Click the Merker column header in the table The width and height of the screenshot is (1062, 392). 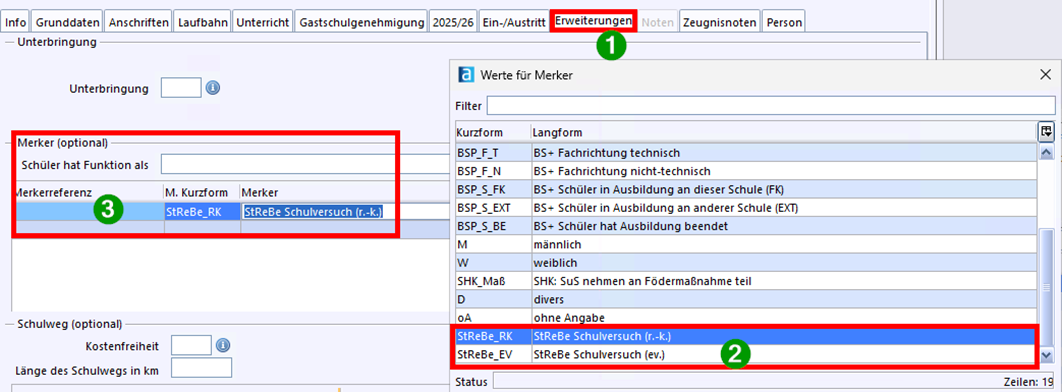click(x=345, y=192)
